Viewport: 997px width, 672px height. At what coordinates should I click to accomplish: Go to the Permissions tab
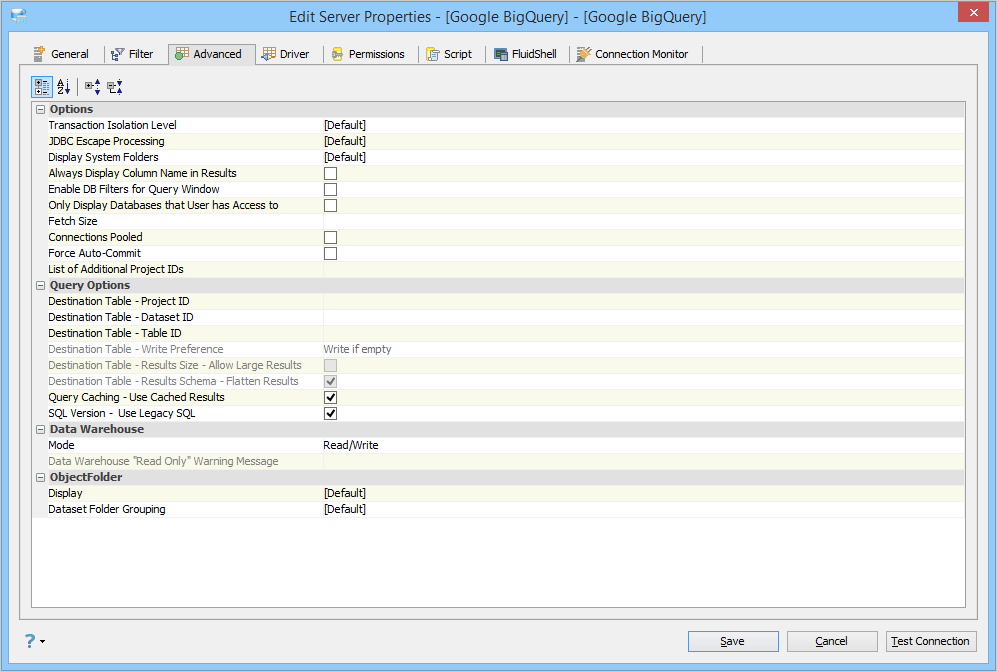(368, 54)
